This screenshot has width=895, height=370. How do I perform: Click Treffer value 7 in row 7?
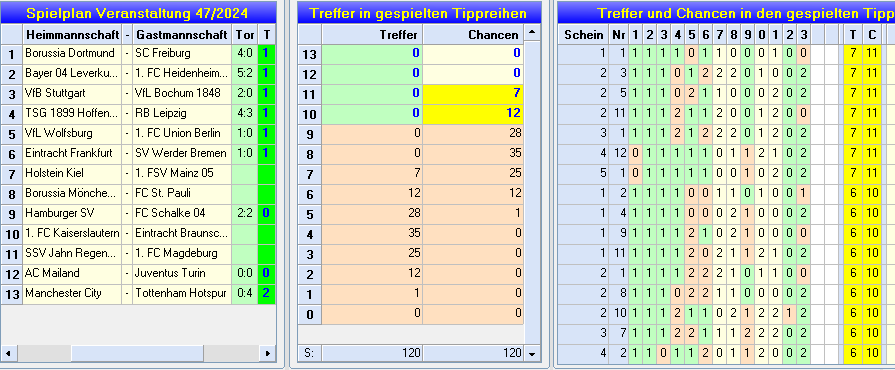372,174
